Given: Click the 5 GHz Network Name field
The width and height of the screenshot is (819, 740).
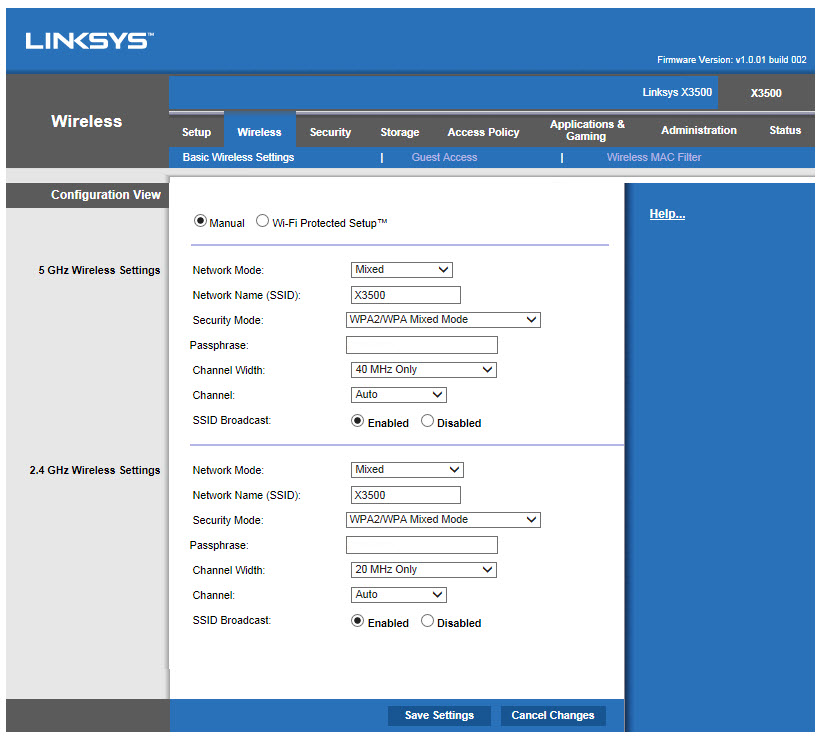Looking at the screenshot, I should [406, 295].
